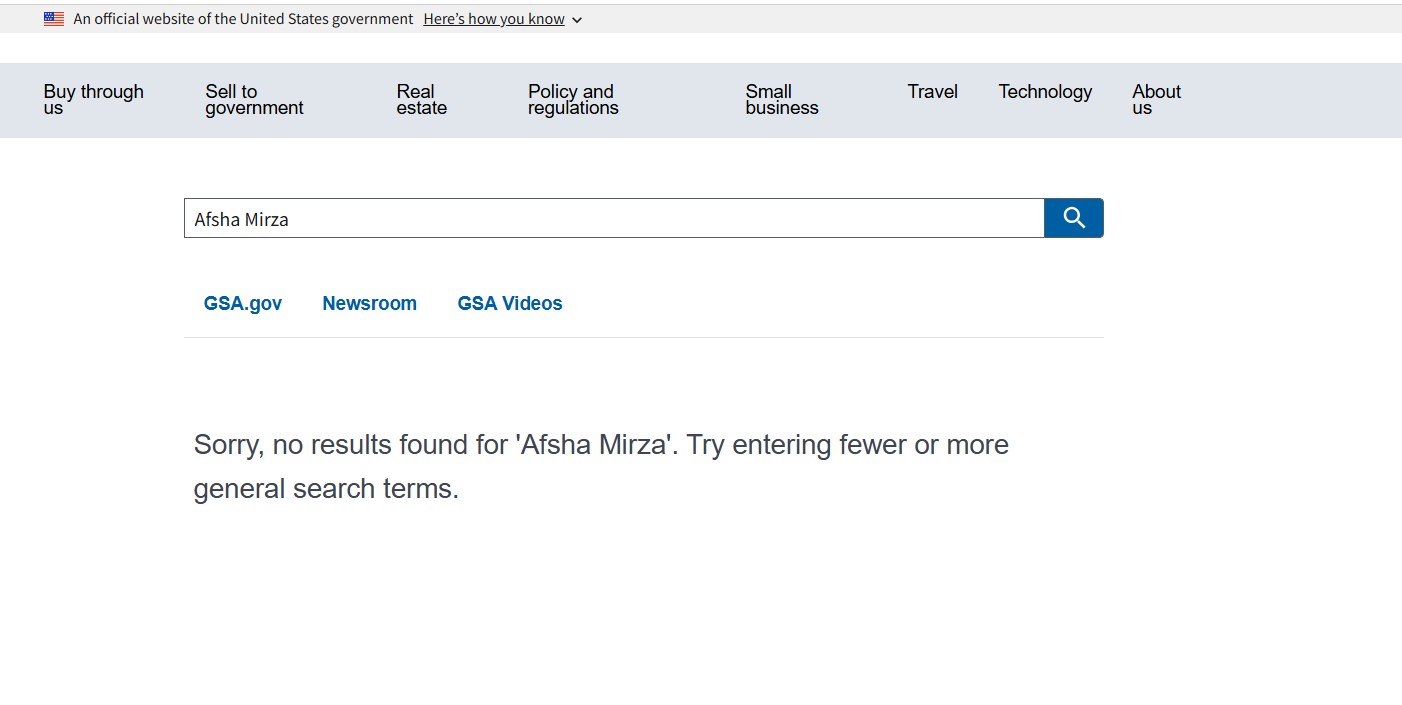
Task: Open the Buy through us menu
Action: tap(93, 100)
